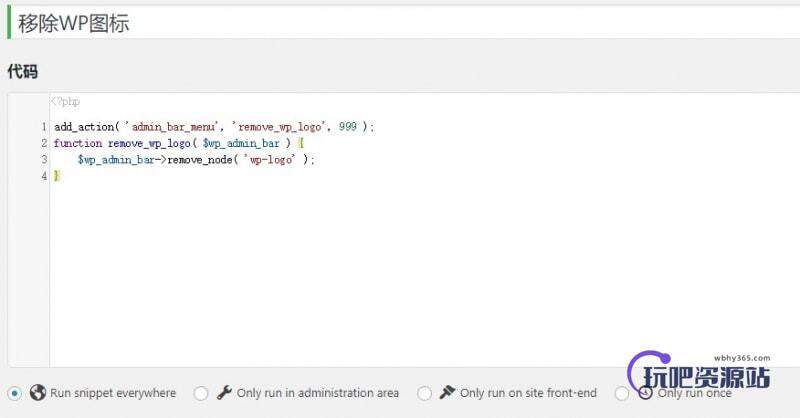Click code line 2 function remove_wp_logo
800x418 pixels.
coord(179,143)
